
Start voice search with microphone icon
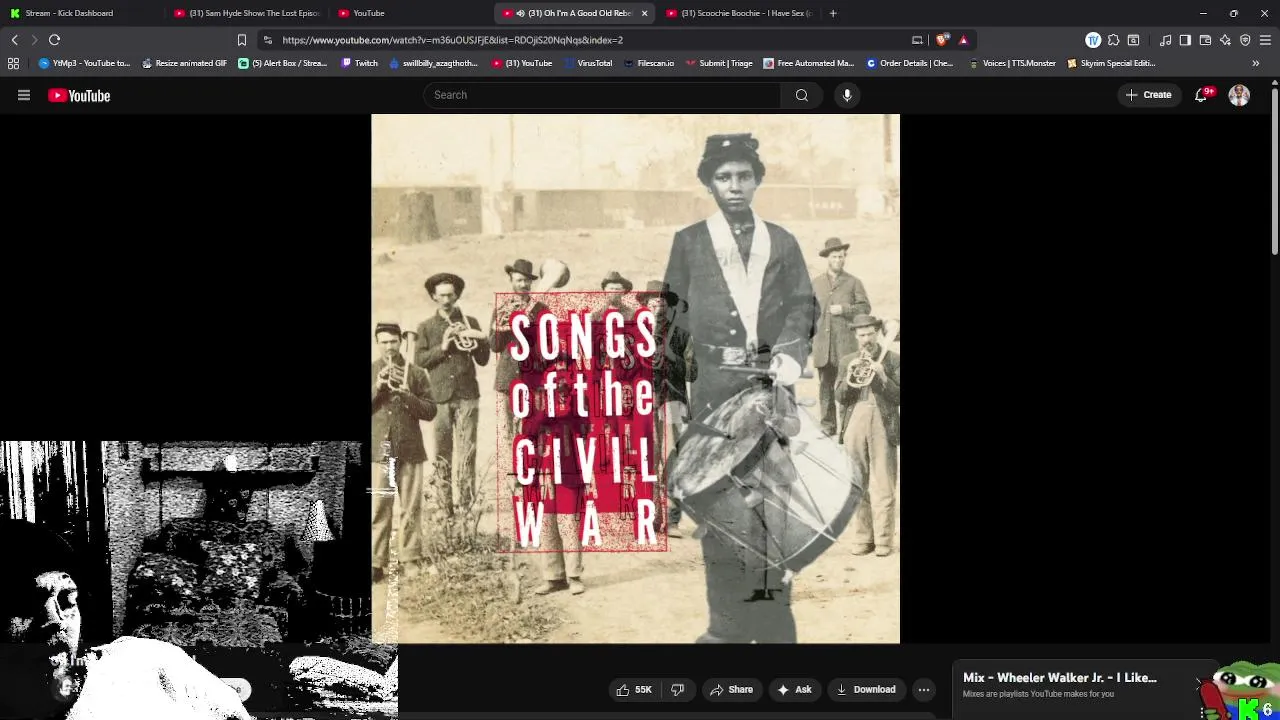[x=847, y=95]
